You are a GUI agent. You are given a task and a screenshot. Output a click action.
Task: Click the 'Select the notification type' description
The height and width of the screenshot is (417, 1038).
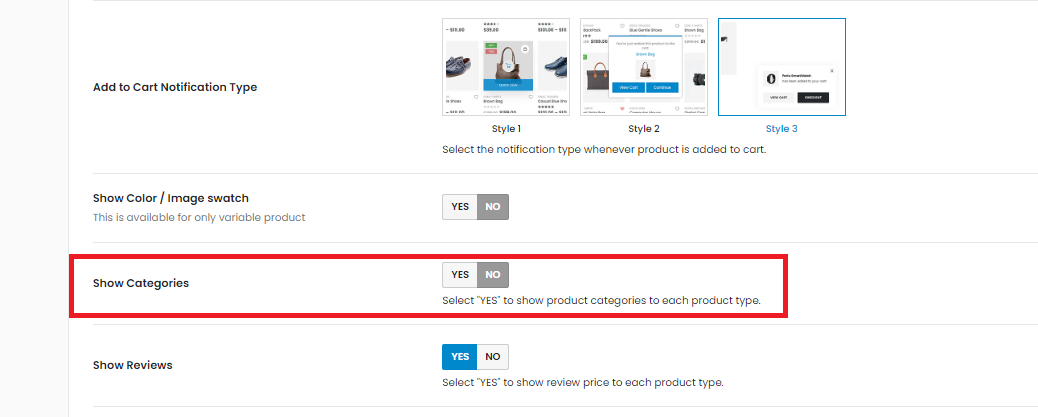pyautogui.click(x=604, y=150)
